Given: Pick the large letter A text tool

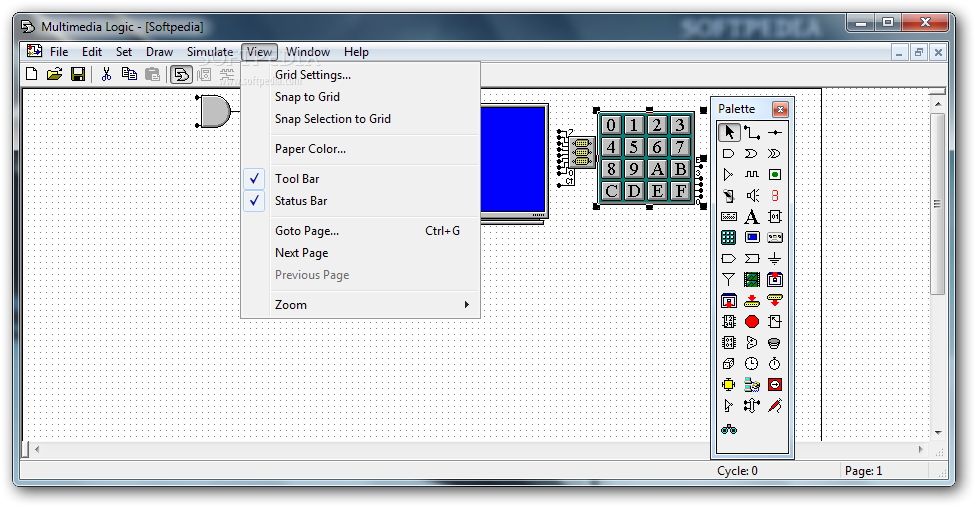Looking at the screenshot, I should pos(752,217).
